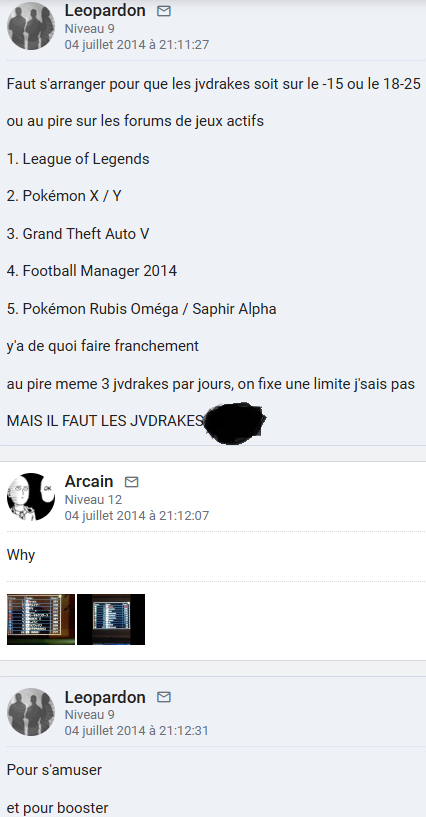Viewport: 426px width, 817px height.
Task: Click Niveau 9 label on the 21:11:27 post
Action: coord(90,29)
